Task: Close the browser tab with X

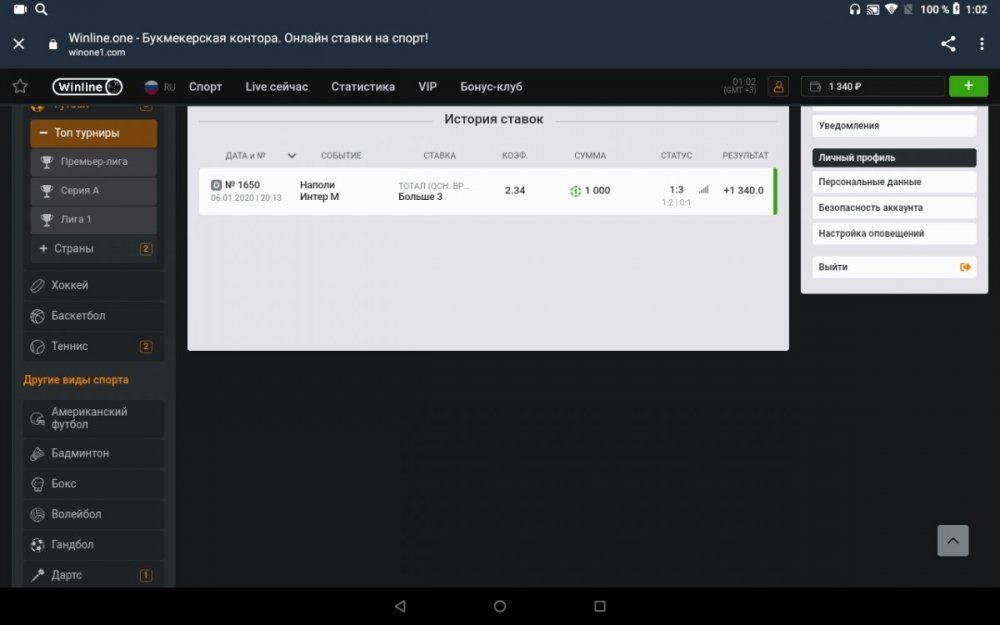Action: (x=18, y=44)
